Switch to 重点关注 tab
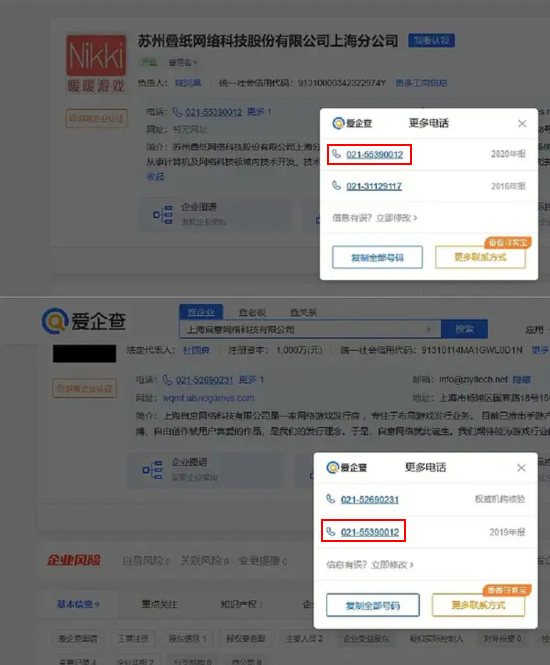This screenshot has width=550, height=665. [159, 604]
